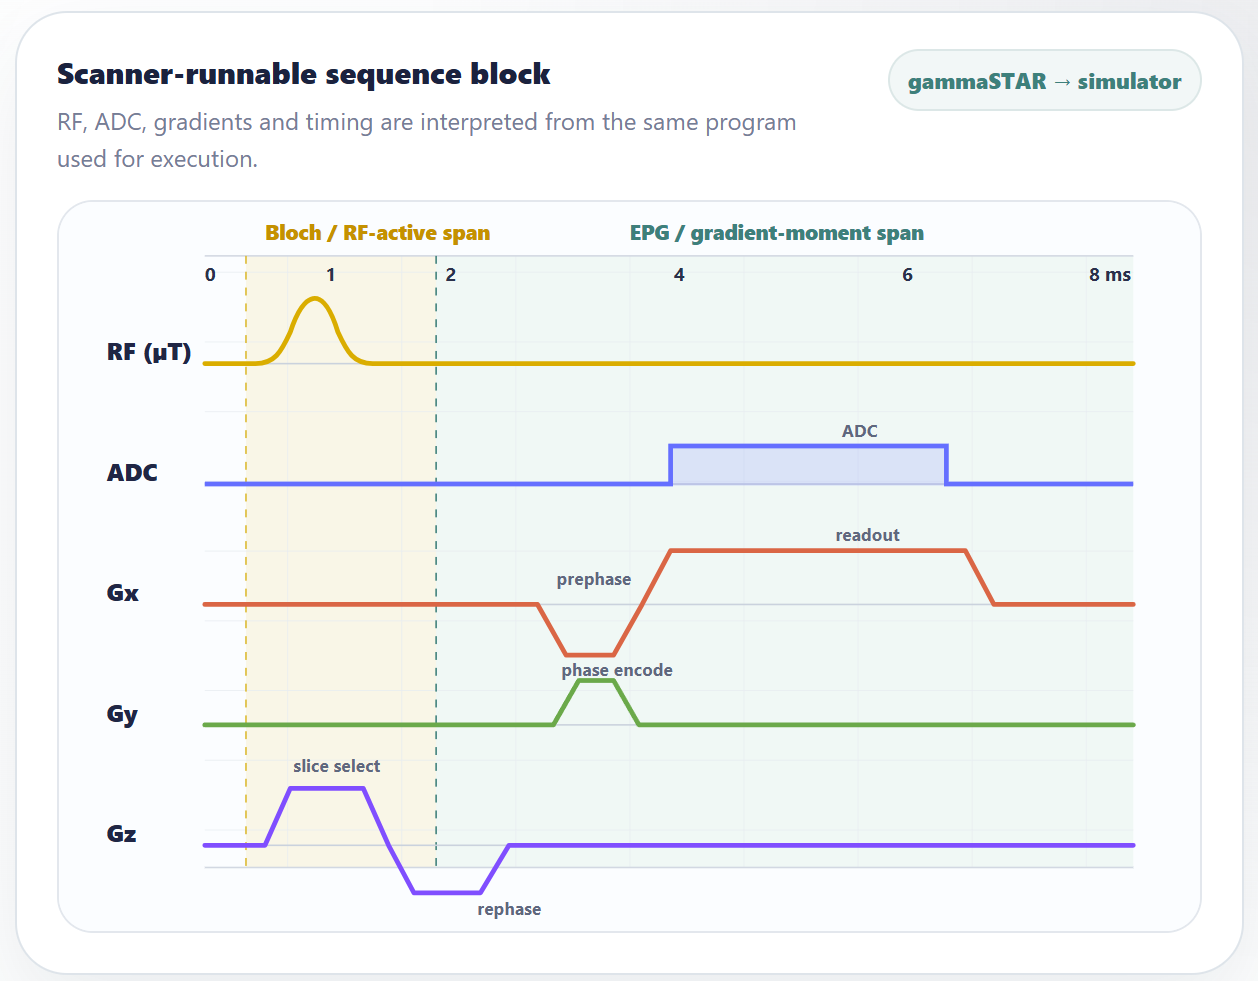Click the Gx row label
Viewport: 1258px width, 981px height.
click(x=122, y=592)
